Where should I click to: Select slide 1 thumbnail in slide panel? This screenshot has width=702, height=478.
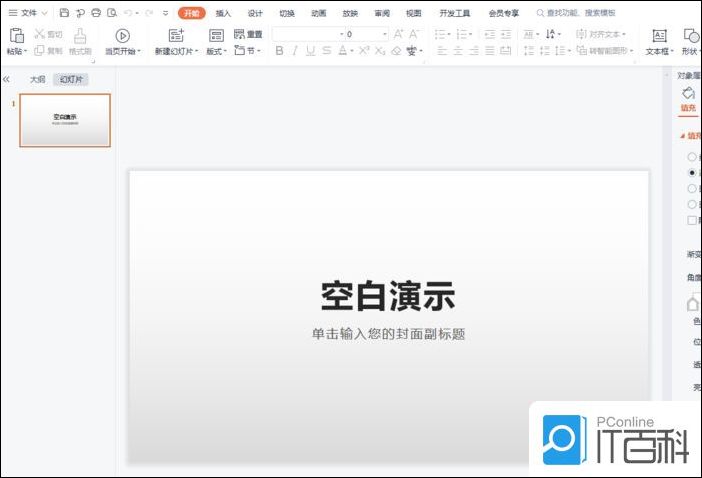click(x=65, y=120)
